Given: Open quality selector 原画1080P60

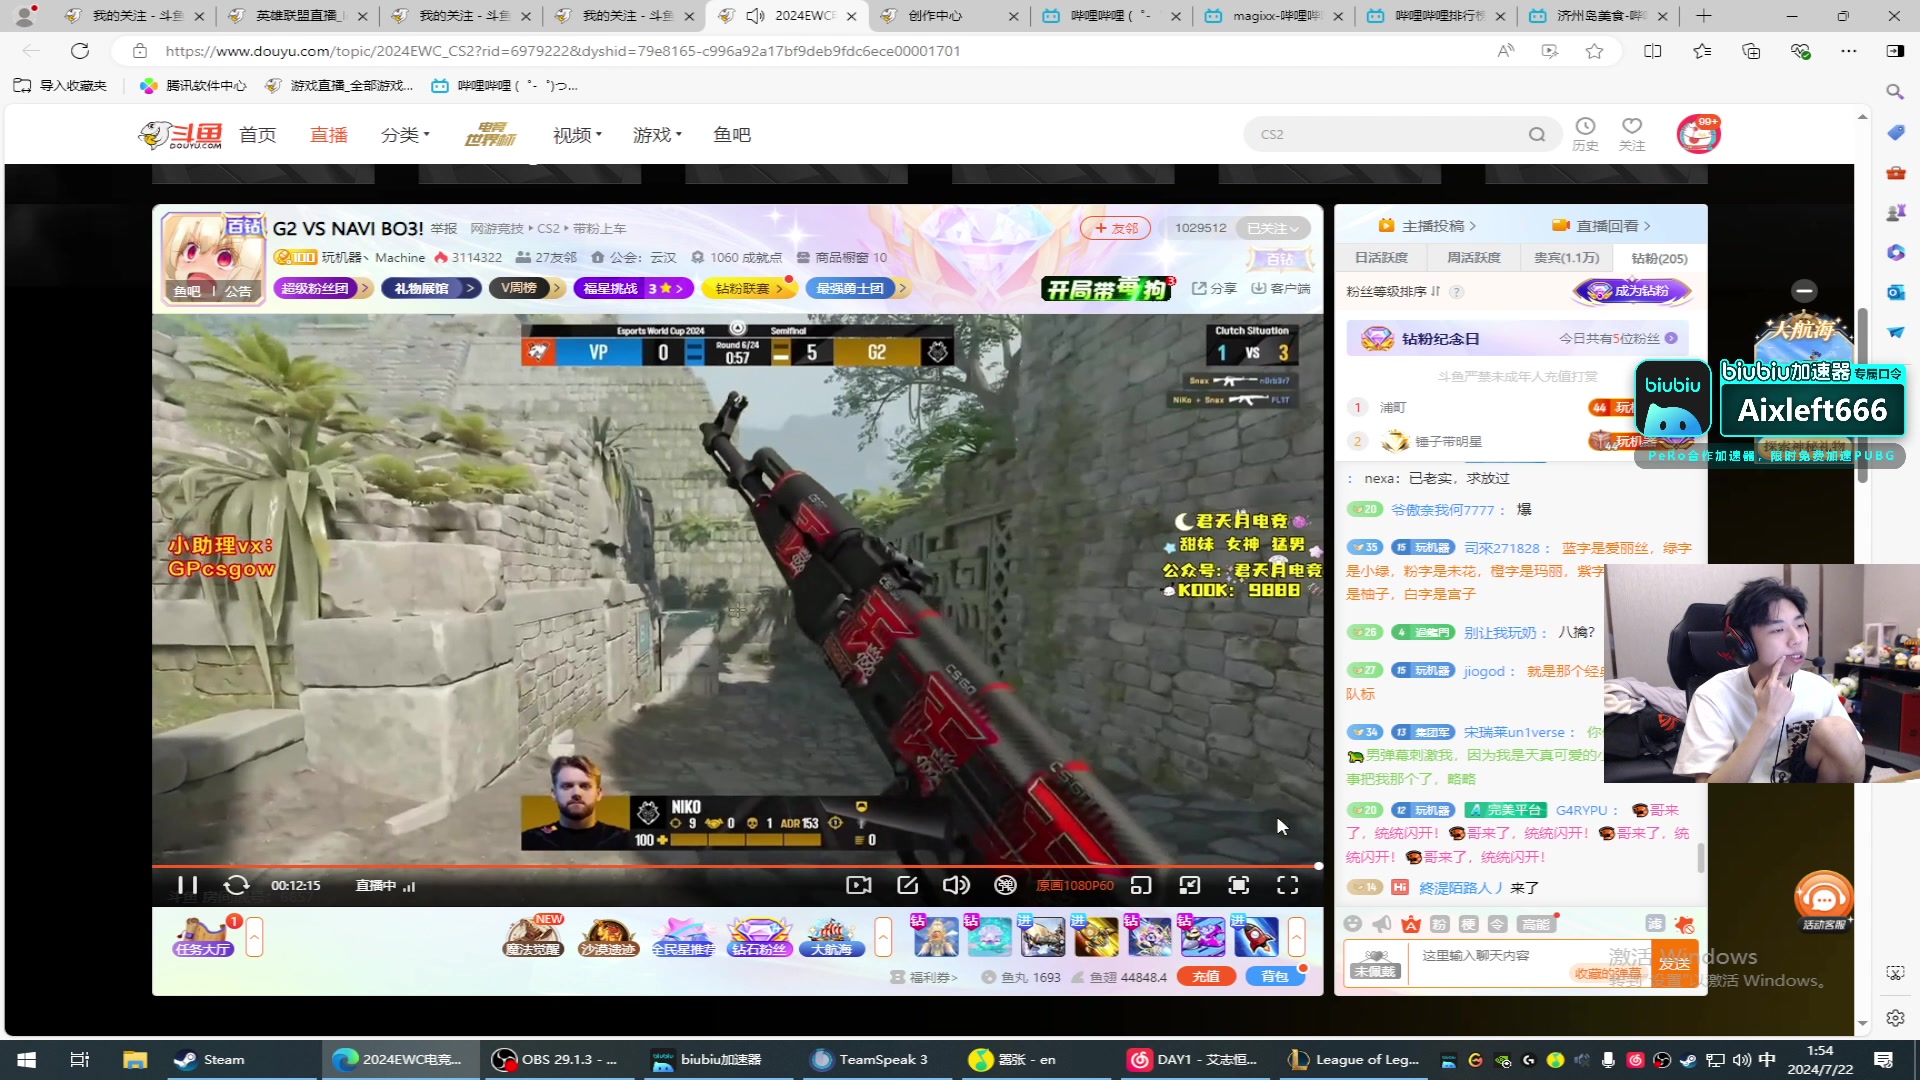Looking at the screenshot, I should (x=1075, y=886).
